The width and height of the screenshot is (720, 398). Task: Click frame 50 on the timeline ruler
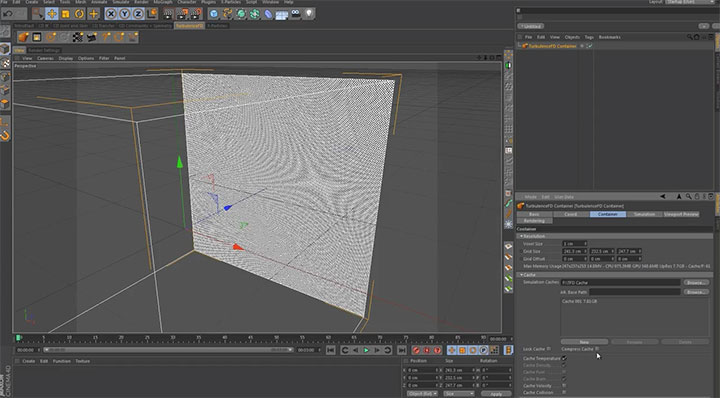click(276, 337)
